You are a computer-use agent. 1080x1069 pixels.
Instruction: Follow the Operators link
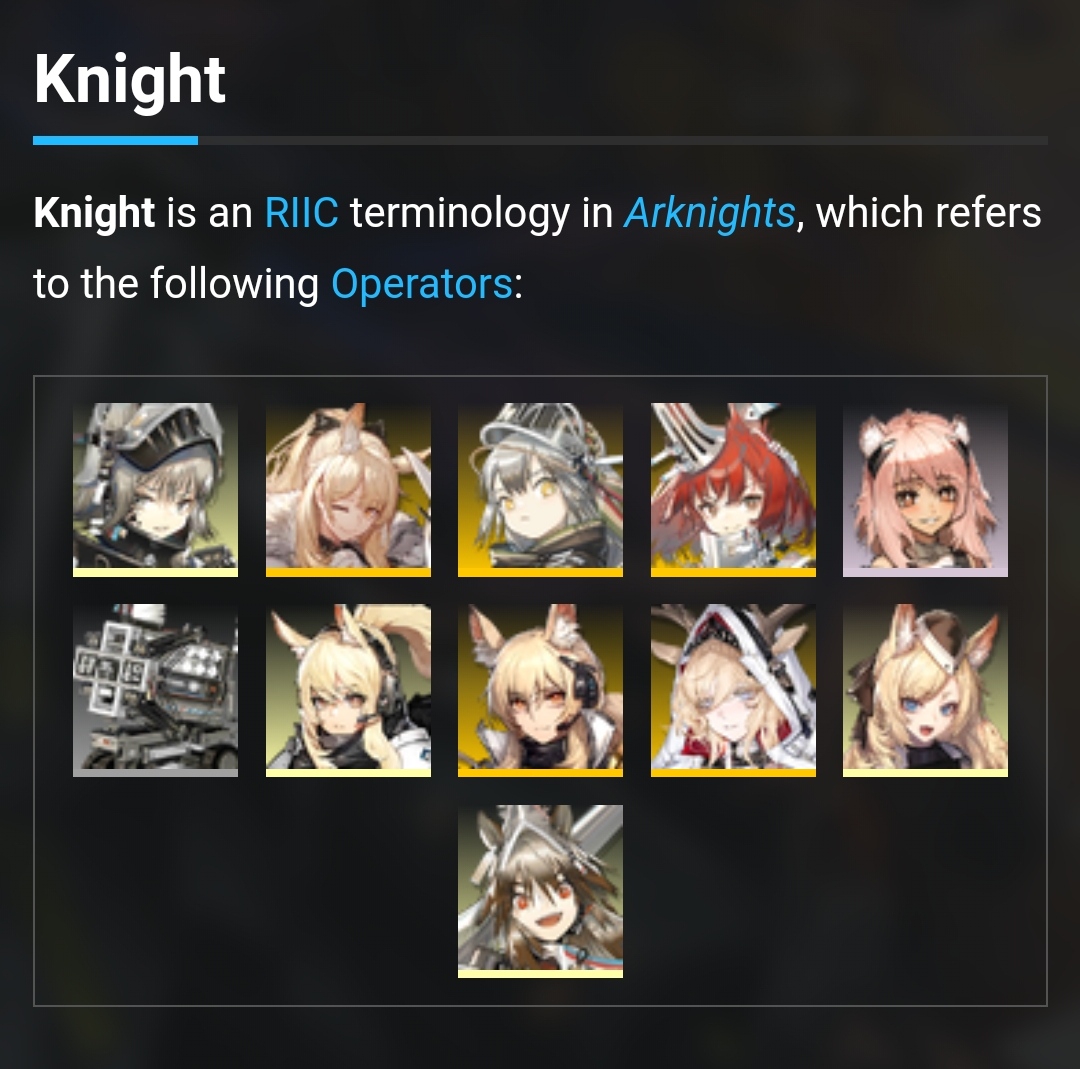click(422, 284)
